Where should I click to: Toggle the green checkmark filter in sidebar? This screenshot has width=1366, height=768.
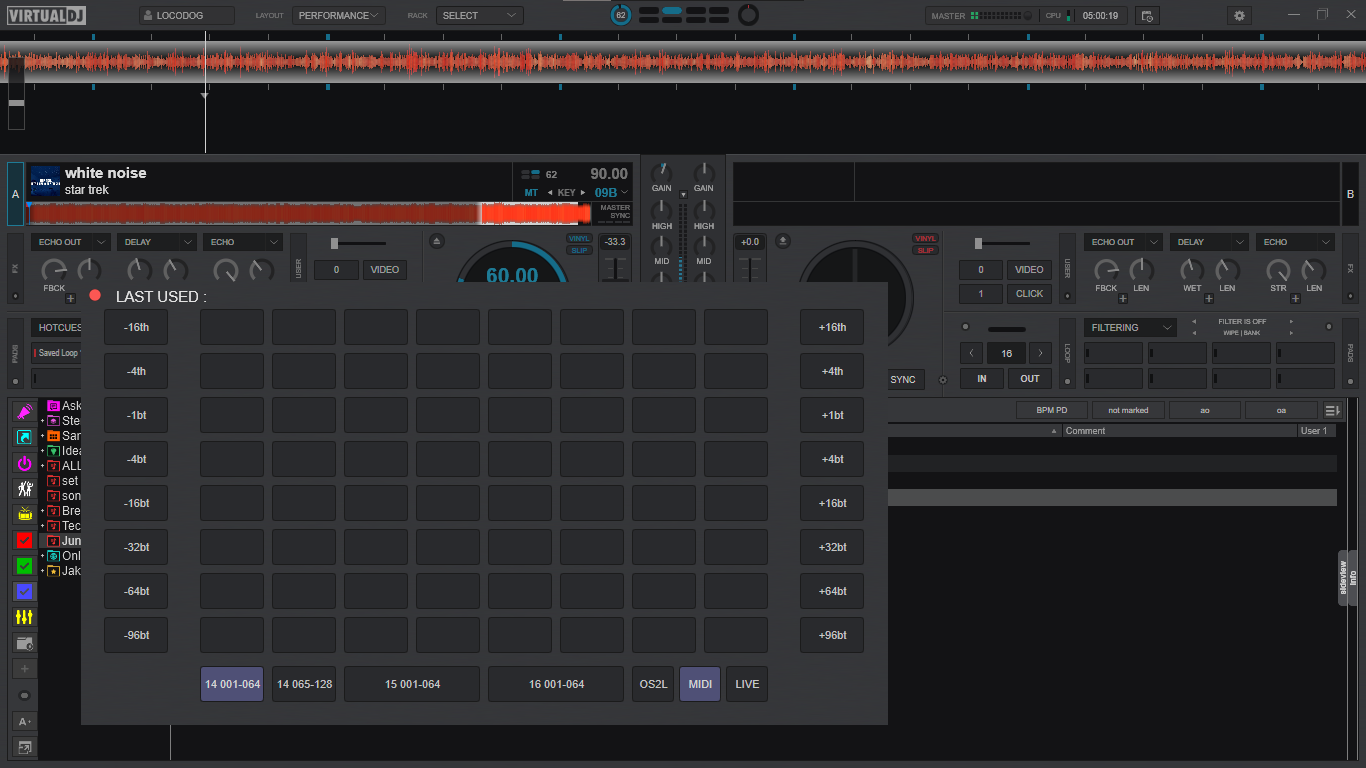tap(24, 566)
